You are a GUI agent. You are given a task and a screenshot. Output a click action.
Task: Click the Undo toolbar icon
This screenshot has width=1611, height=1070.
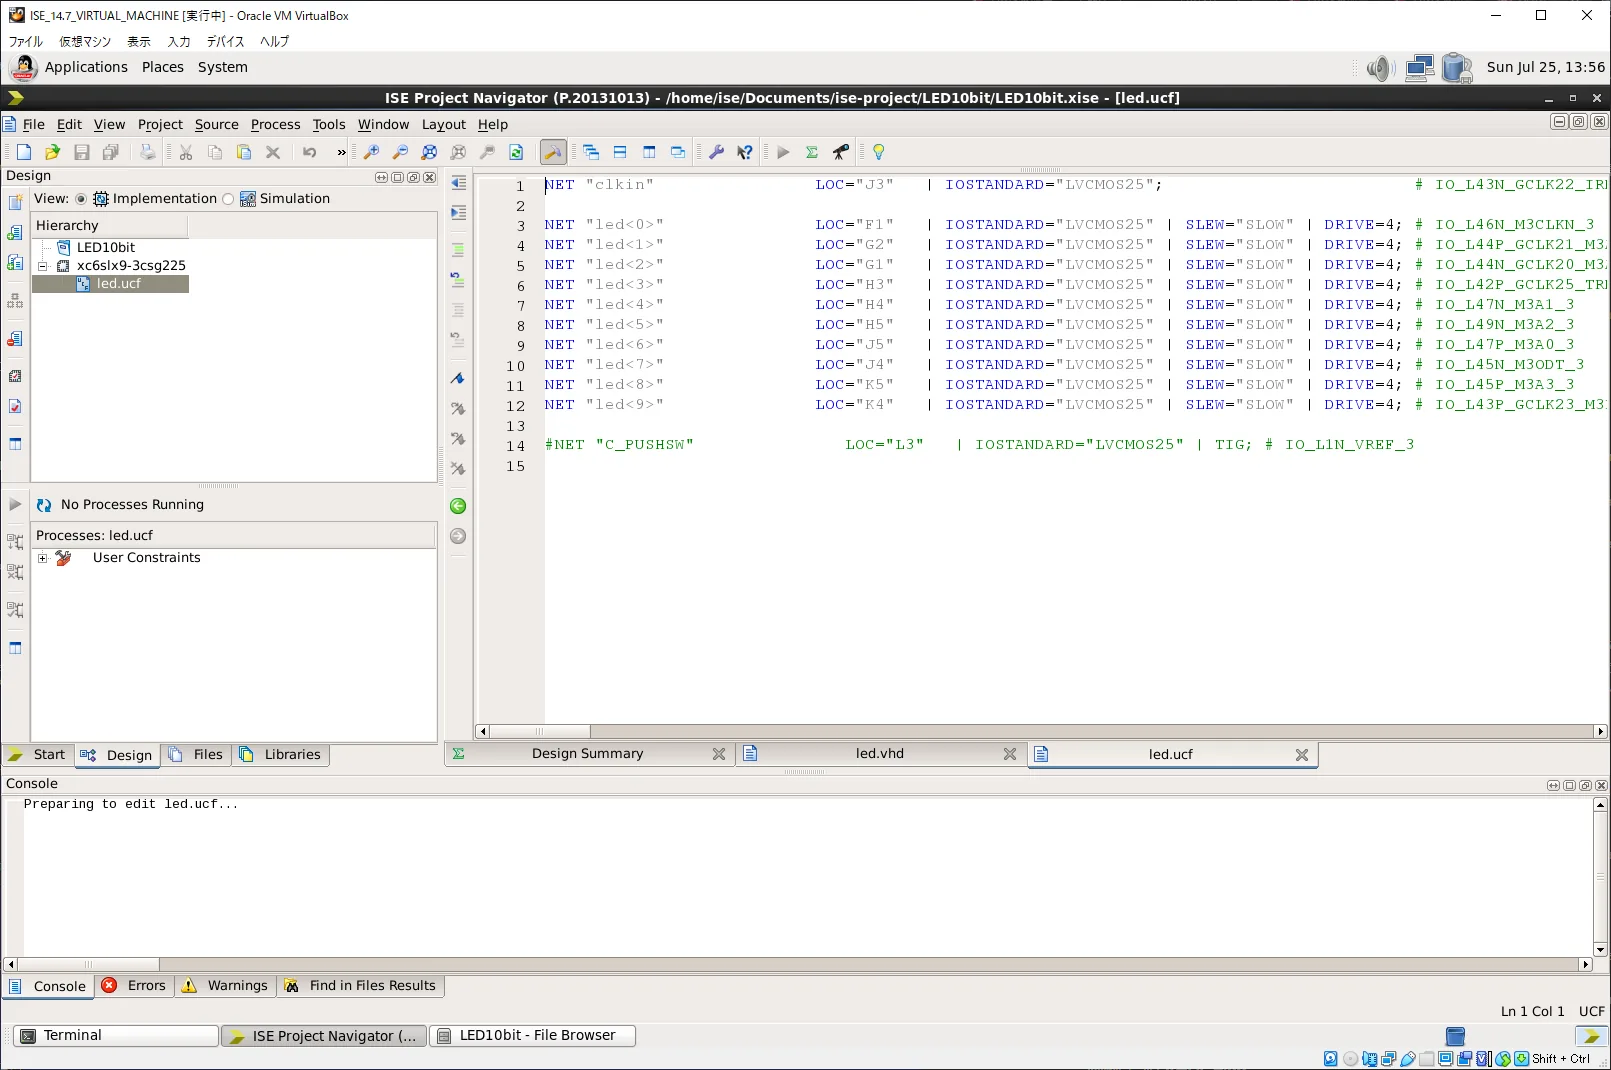point(310,152)
